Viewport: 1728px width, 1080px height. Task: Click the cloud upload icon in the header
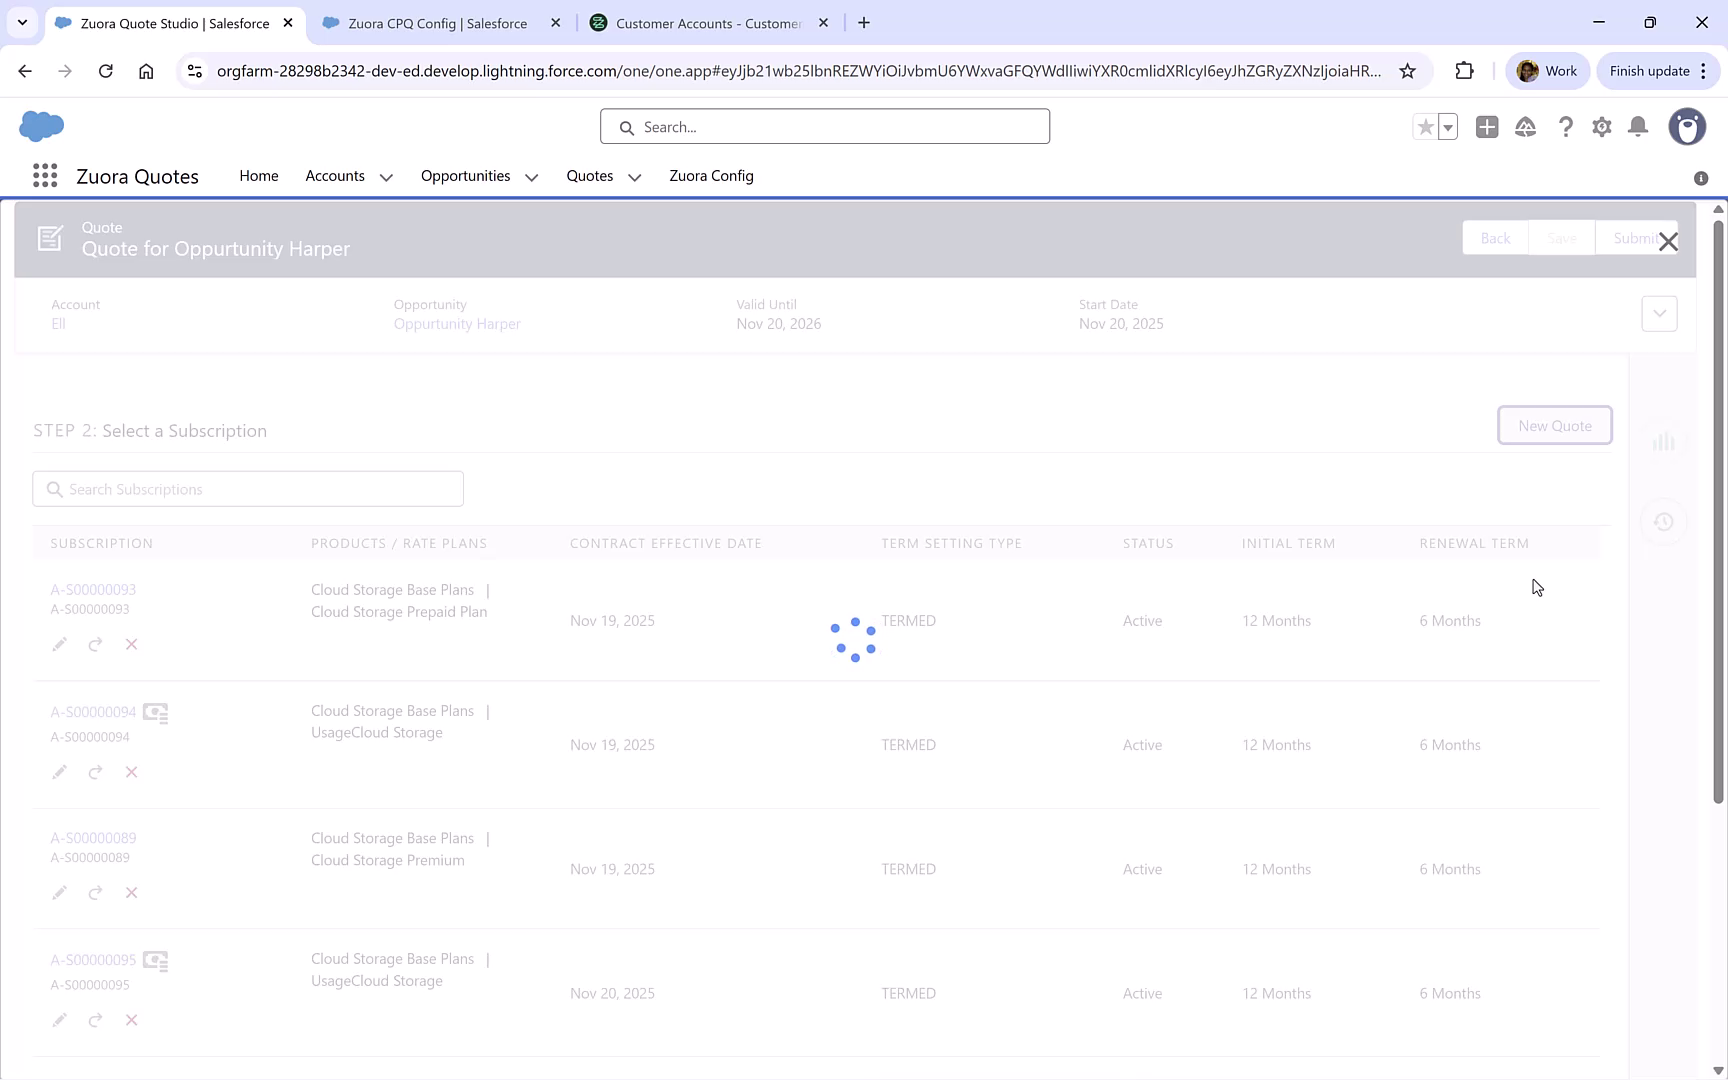pos(1525,127)
